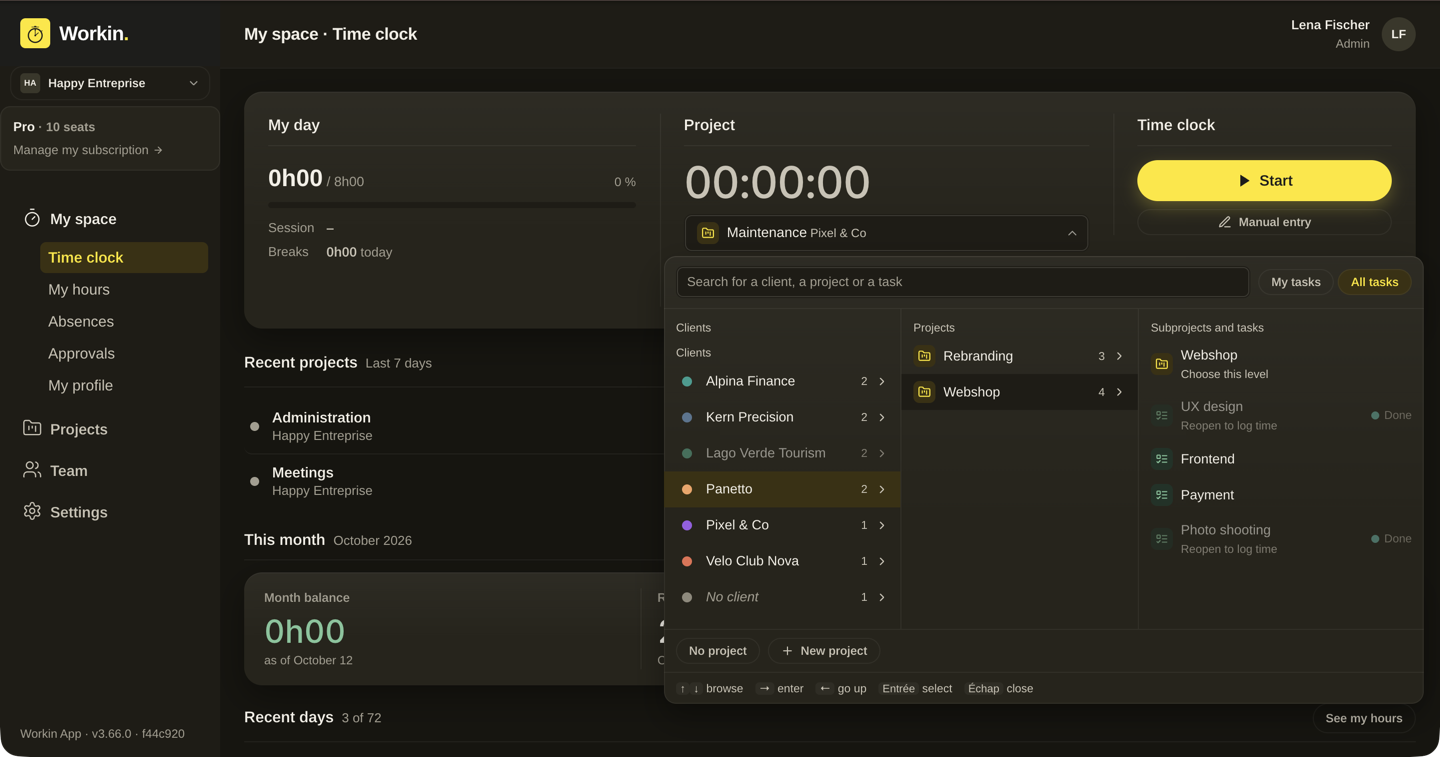Click the Payment task list icon

pyautogui.click(x=1161, y=495)
